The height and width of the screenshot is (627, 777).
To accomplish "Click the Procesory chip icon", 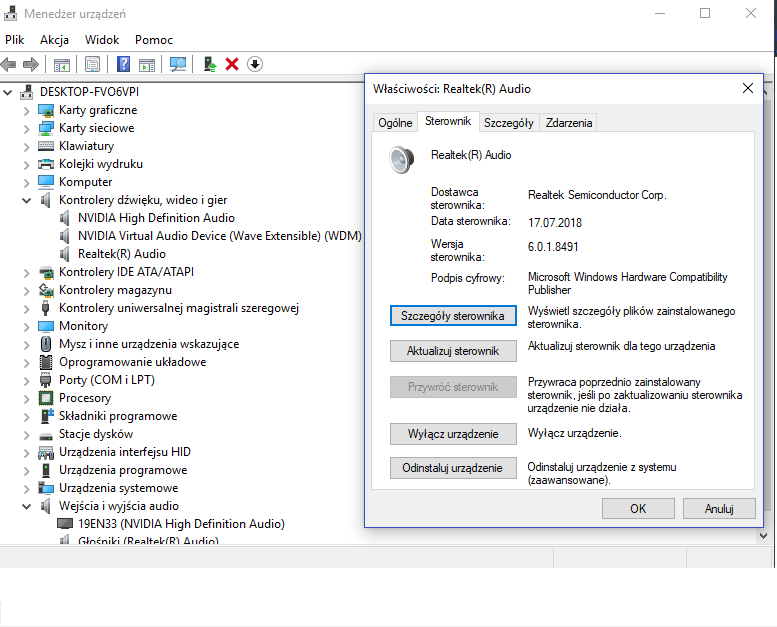I will [46, 398].
